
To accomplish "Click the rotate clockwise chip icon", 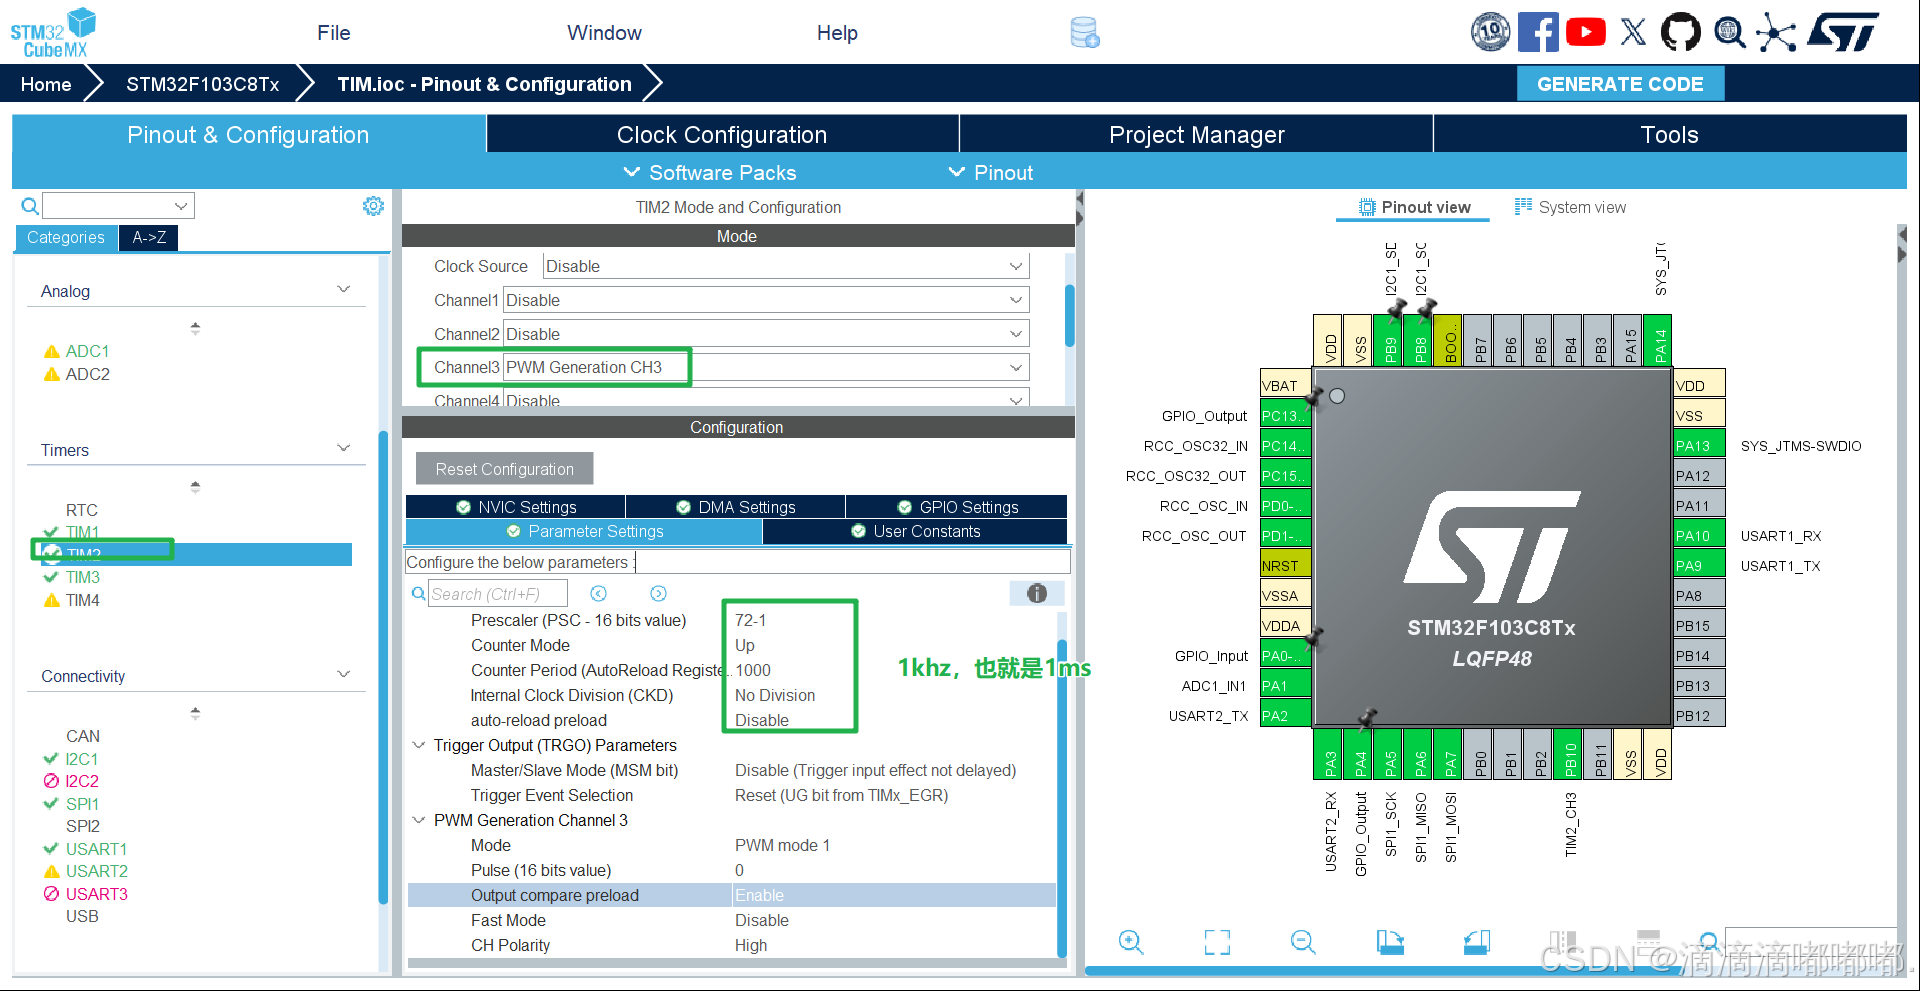I will pos(1390,942).
